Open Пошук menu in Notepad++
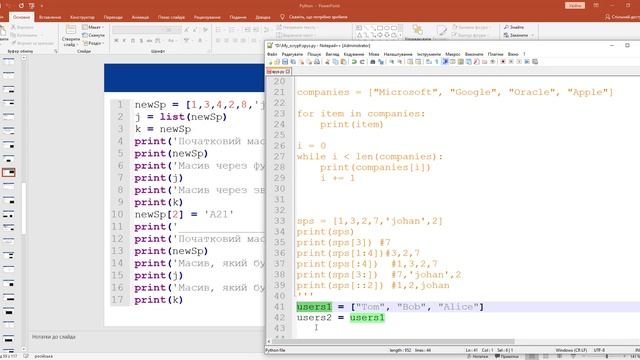Image resolution: width=640 pixels, height=360 pixels. tap(314, 54)
